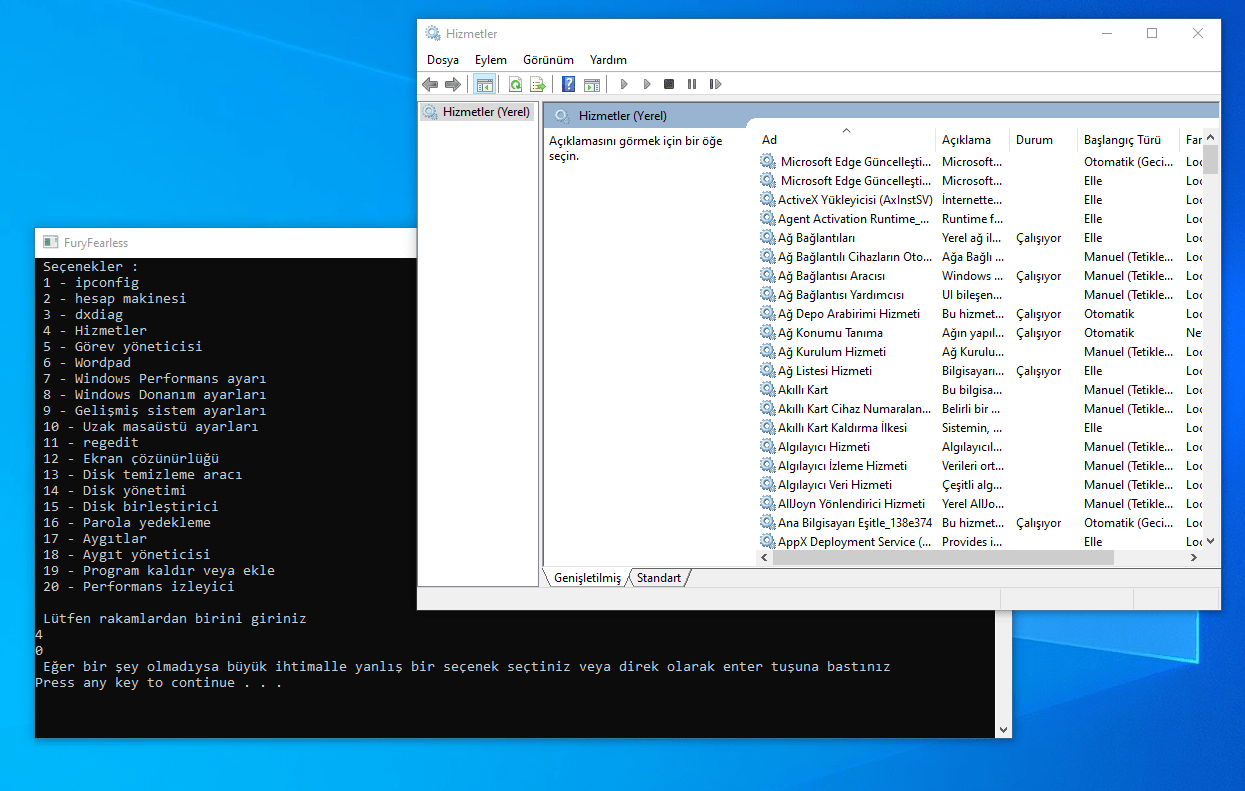Click gear icon of Algılayıcı Hizmeti
The height and width of the screenshot is (791, 1245).
tap(767, 447)
